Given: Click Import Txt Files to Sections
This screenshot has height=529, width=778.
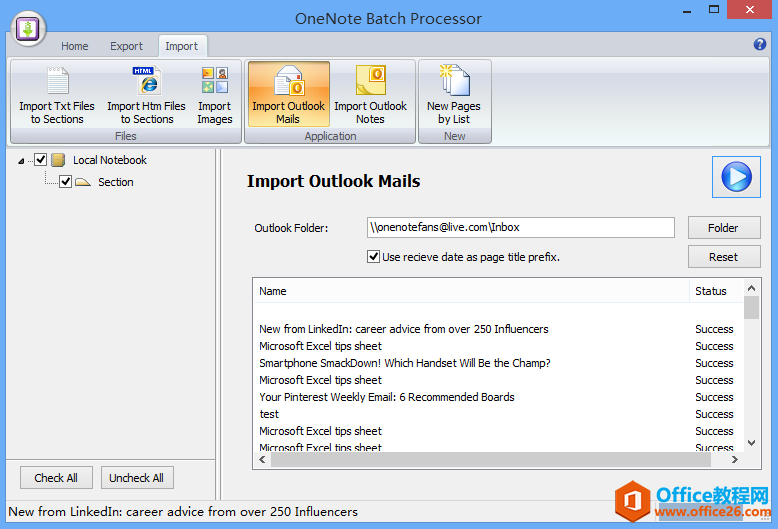Looking at the screenshot, I should [57, 95].
